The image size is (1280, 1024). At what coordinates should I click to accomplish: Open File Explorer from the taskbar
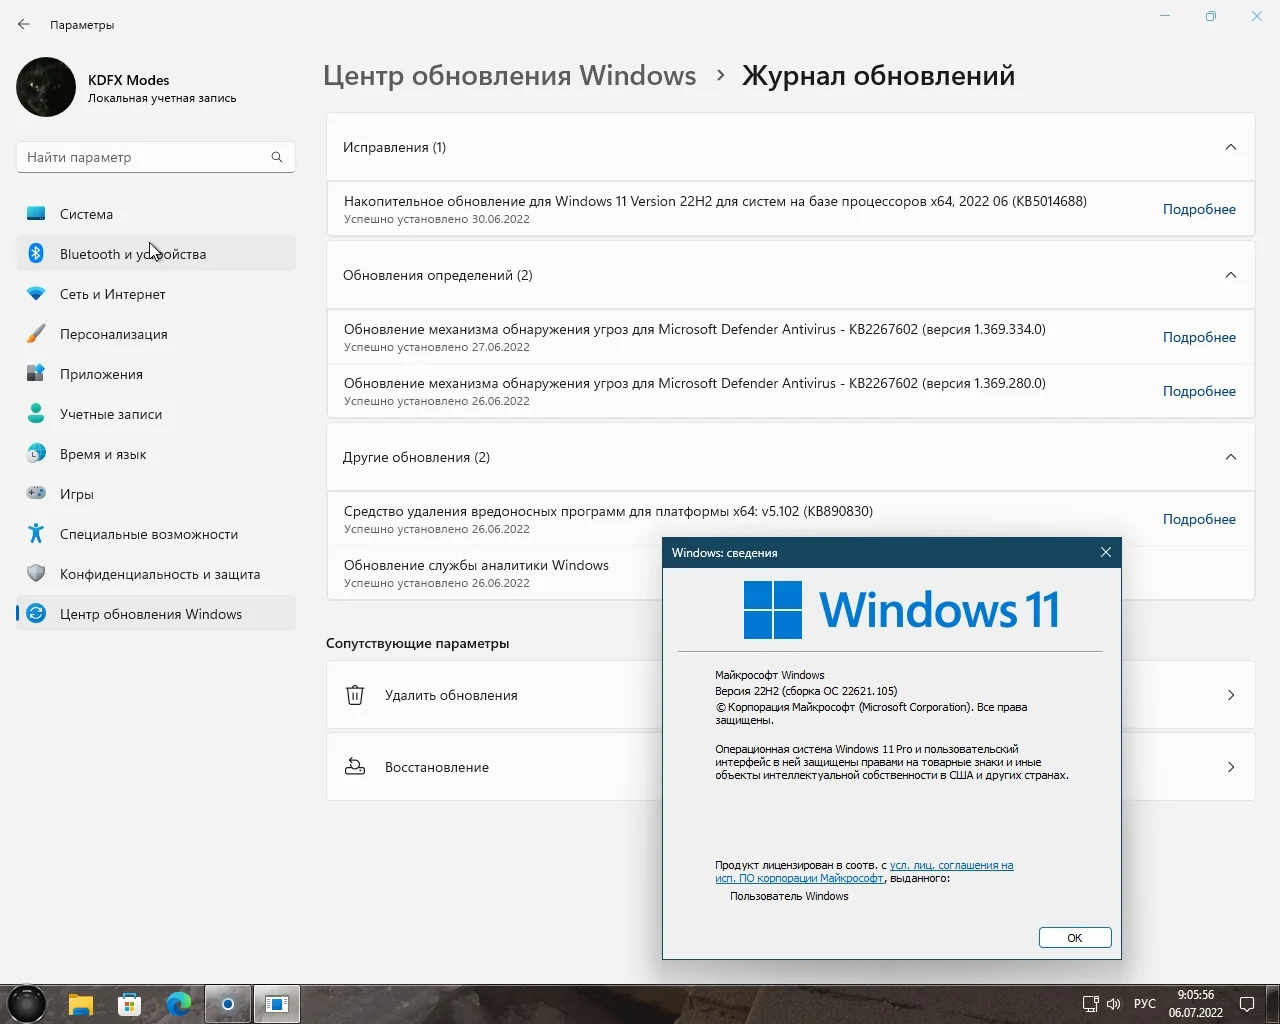[81, 1004]
